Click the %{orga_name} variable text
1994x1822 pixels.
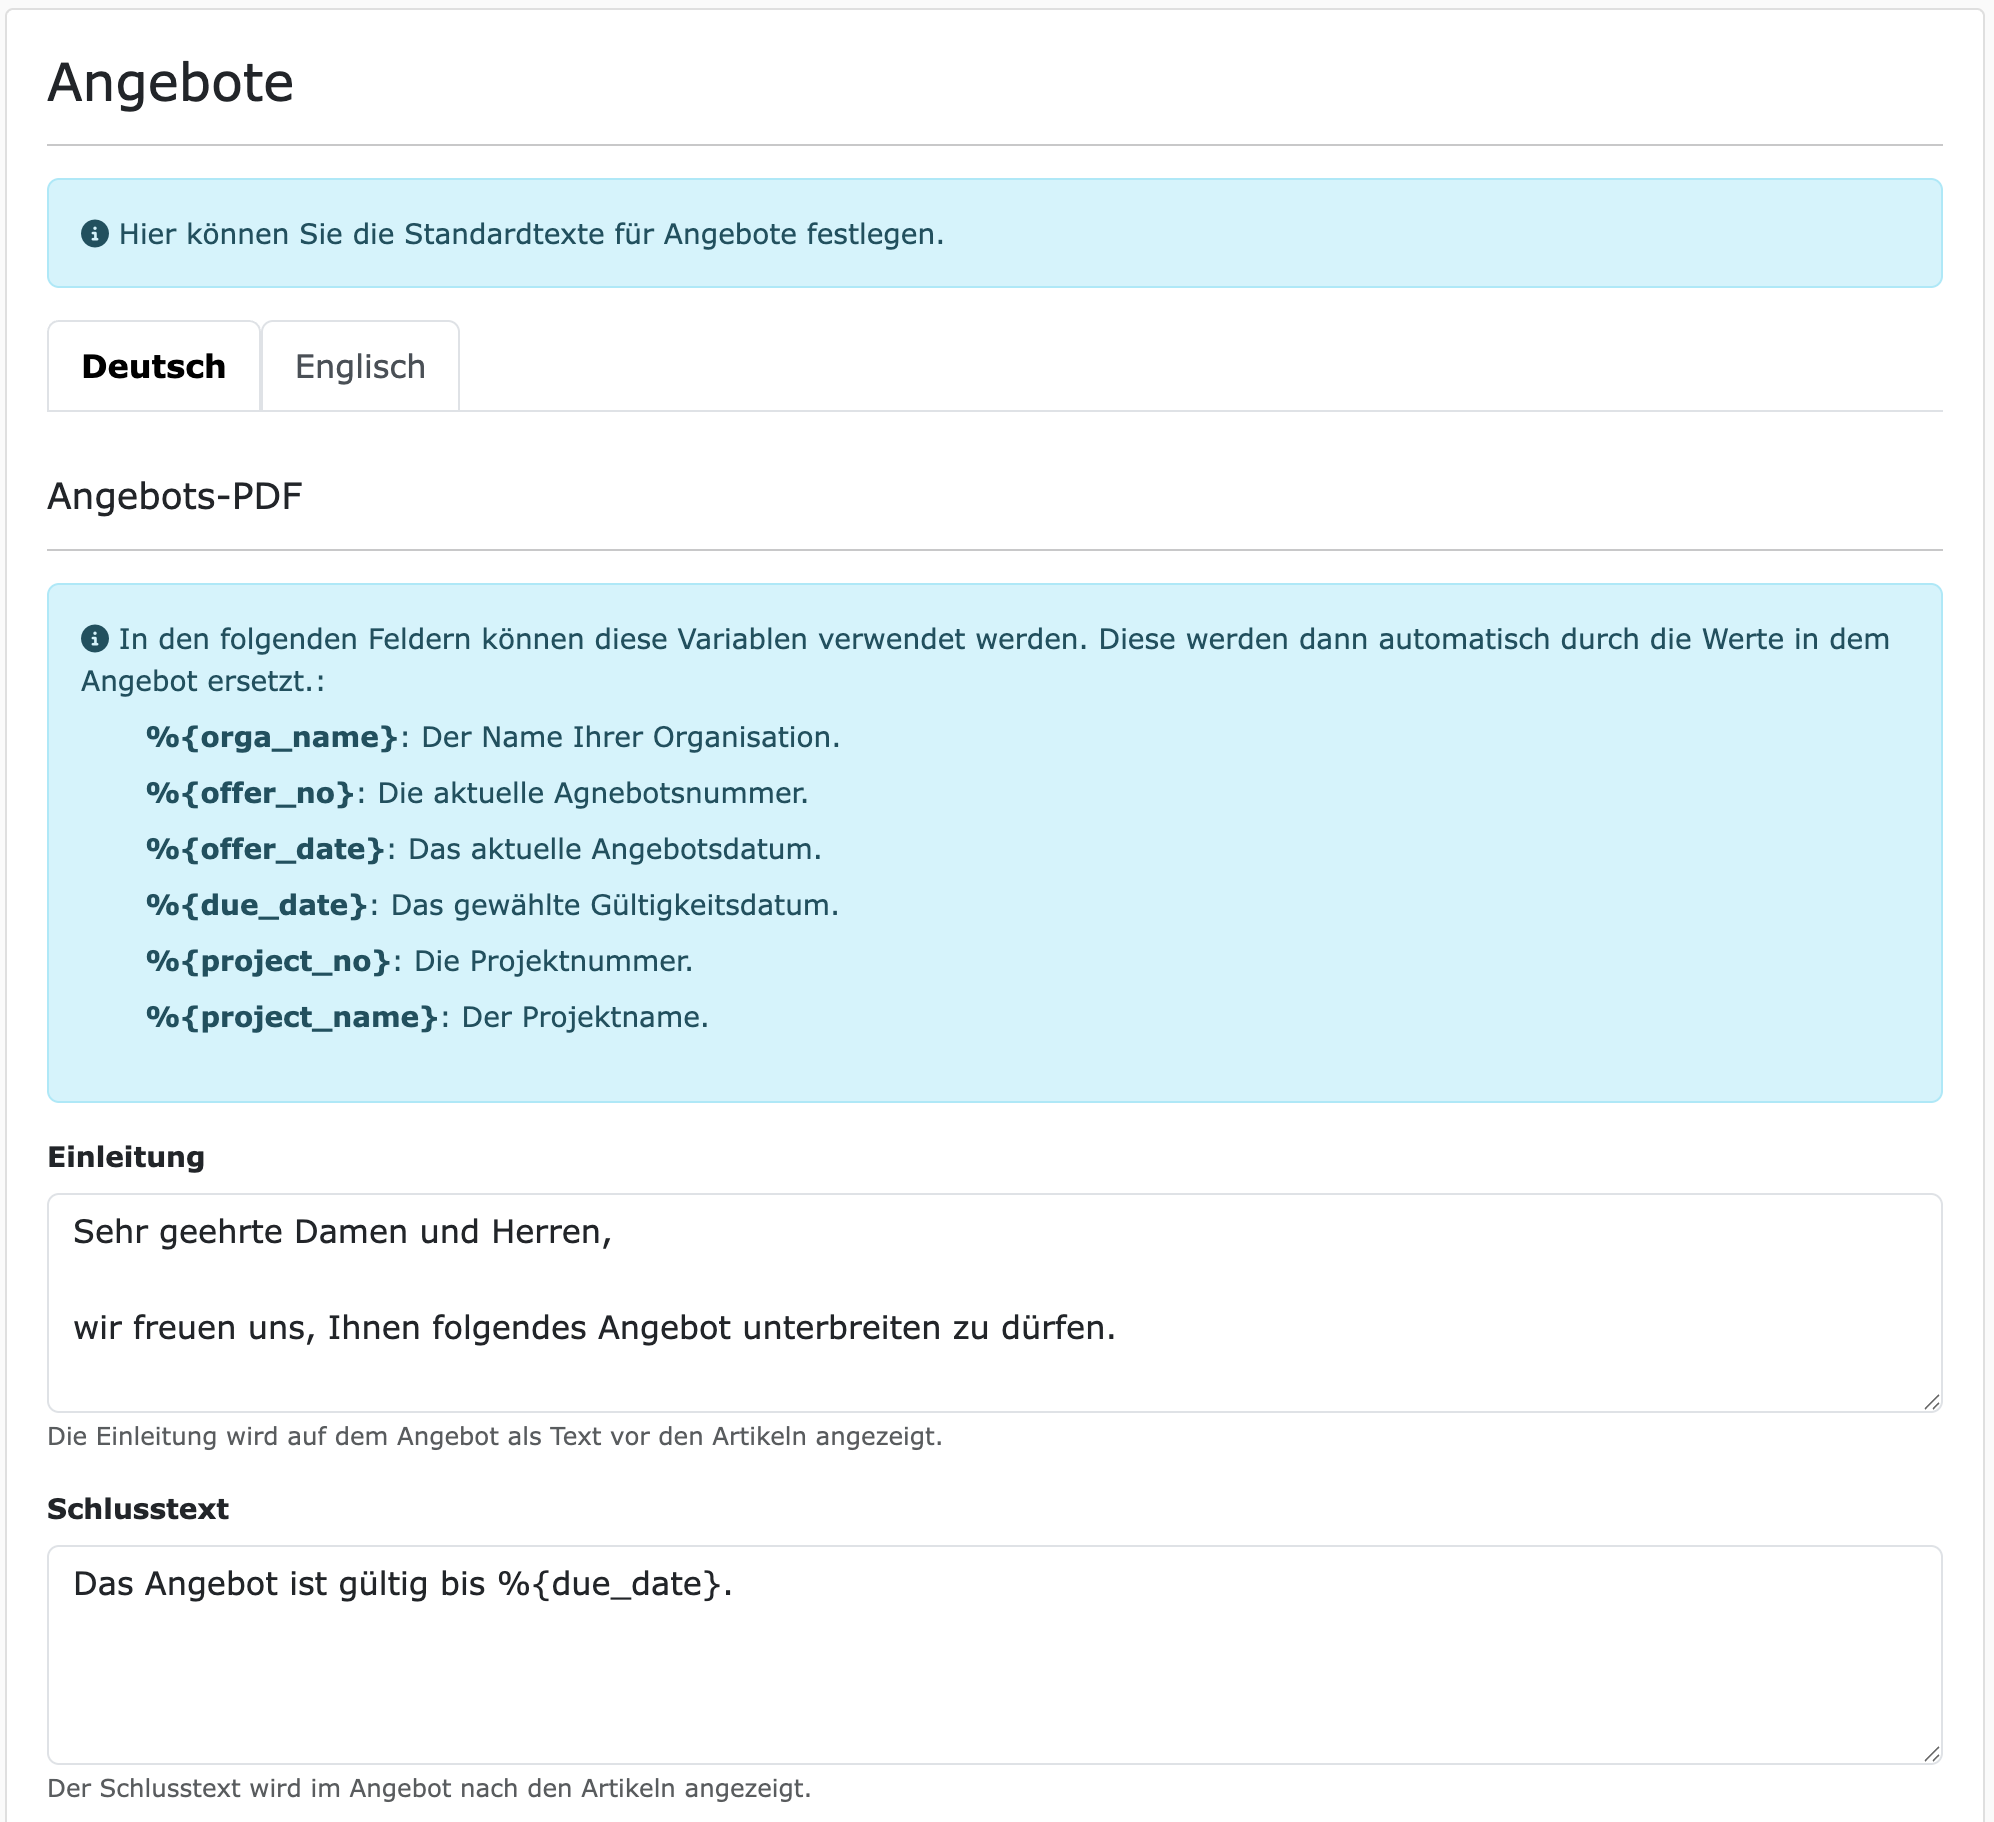[272, 737]
